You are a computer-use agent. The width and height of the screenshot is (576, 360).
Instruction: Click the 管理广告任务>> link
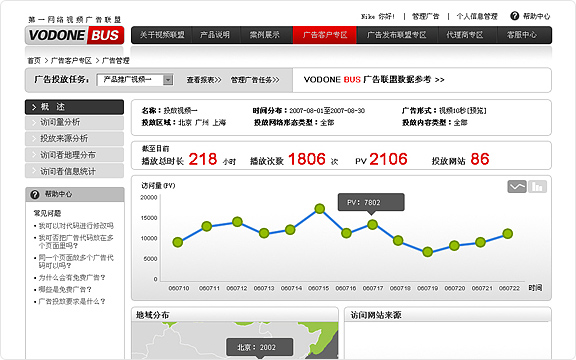255,80
